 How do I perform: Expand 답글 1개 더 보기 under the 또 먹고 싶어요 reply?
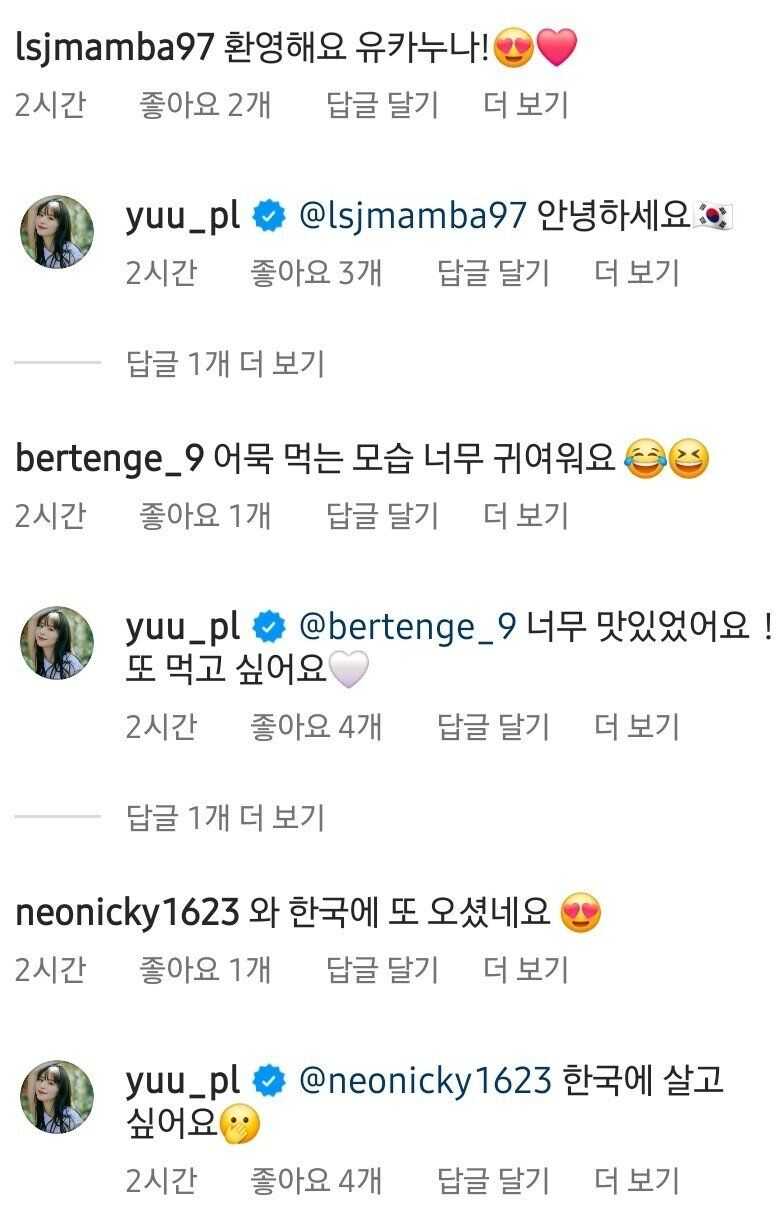click(226, 818)
